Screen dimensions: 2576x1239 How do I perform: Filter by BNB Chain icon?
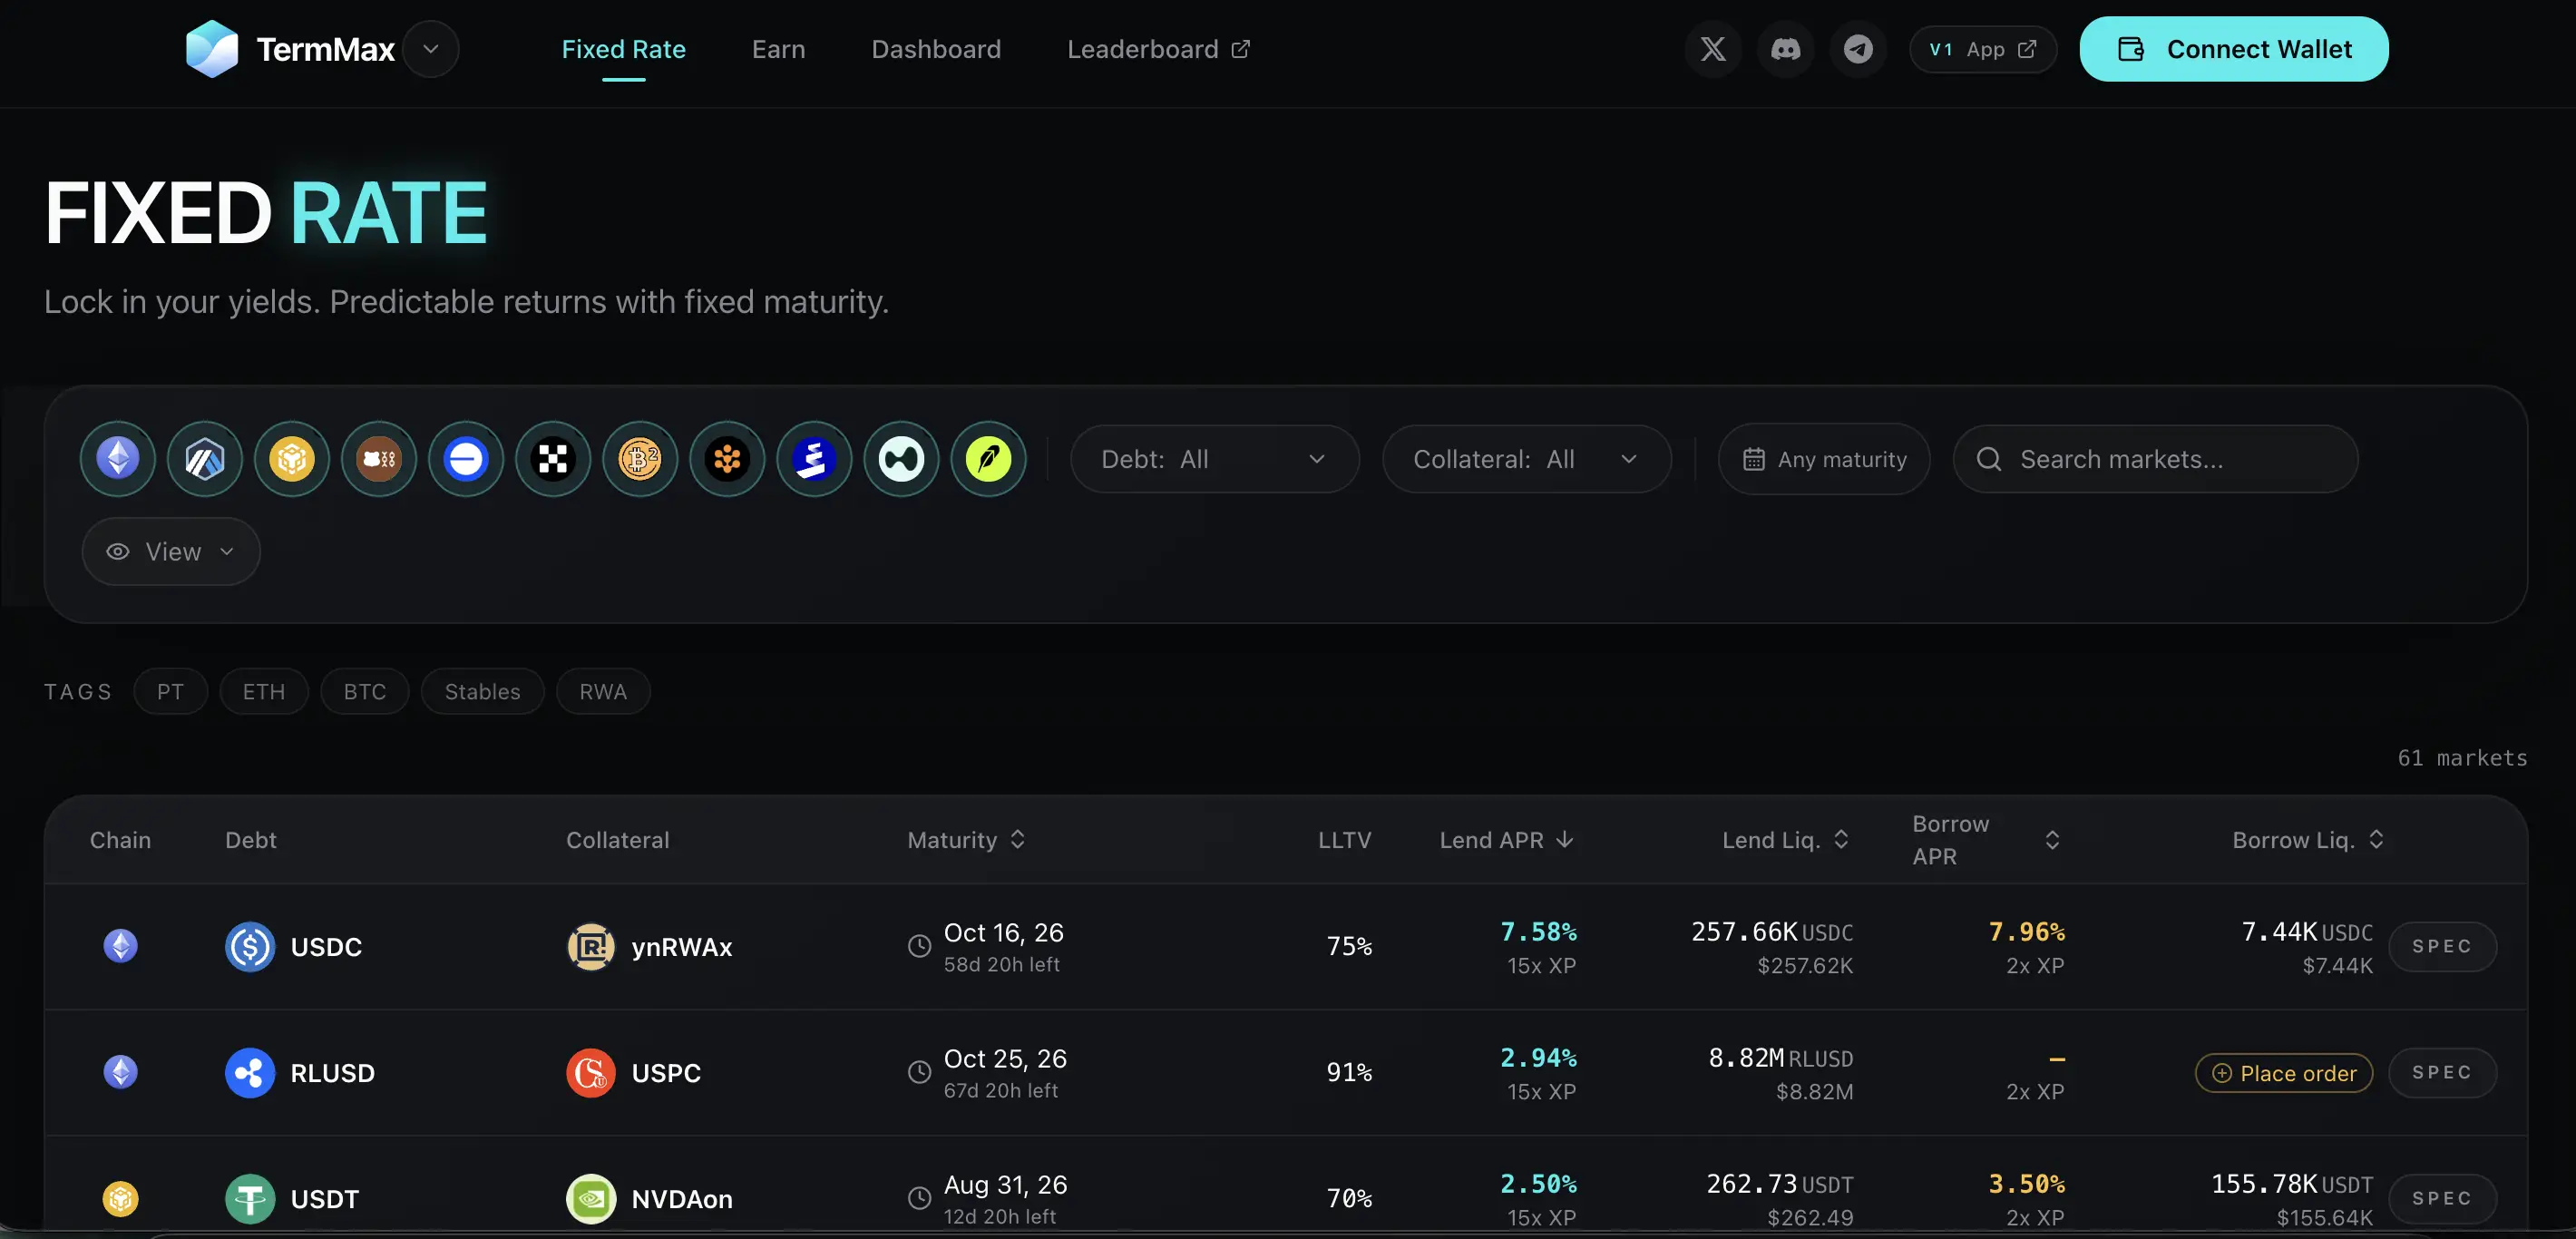292,459
